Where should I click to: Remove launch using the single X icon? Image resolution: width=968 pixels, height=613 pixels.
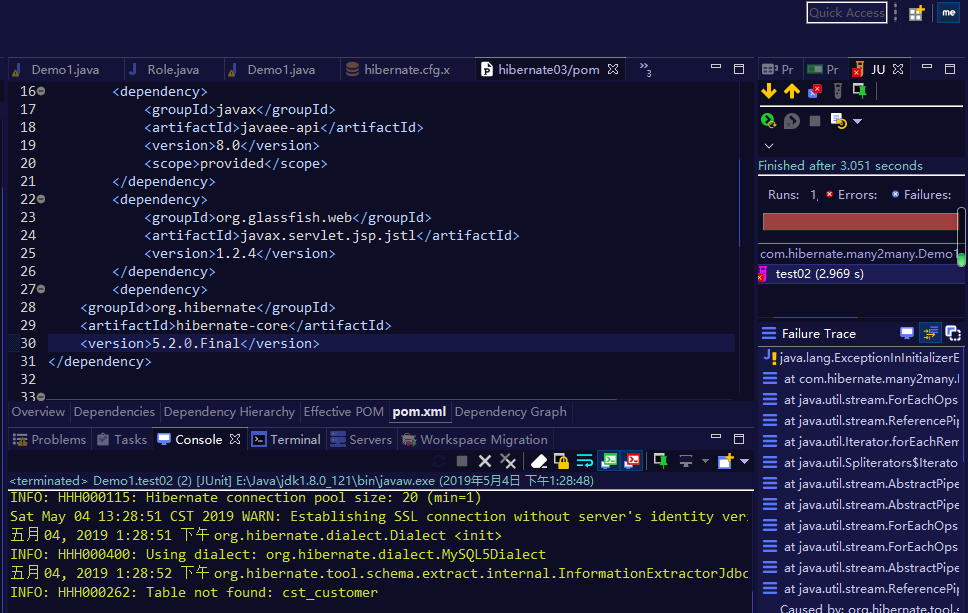click(x=485, y=461)
